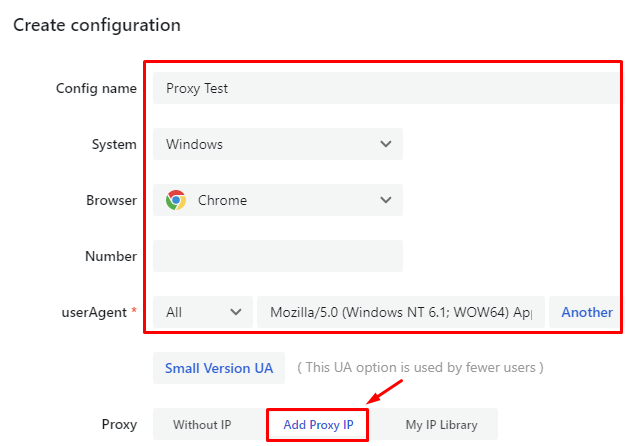
Task: Click the Chrome logo icon in Browser field
Action: point(176,200)
